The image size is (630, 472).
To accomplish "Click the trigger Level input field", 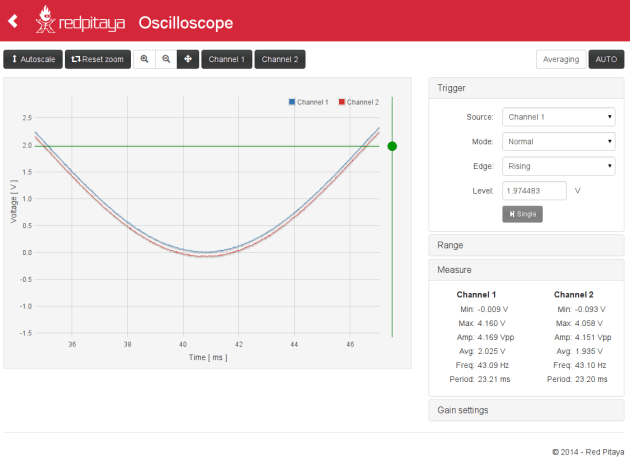I will (x=534, y=190).
